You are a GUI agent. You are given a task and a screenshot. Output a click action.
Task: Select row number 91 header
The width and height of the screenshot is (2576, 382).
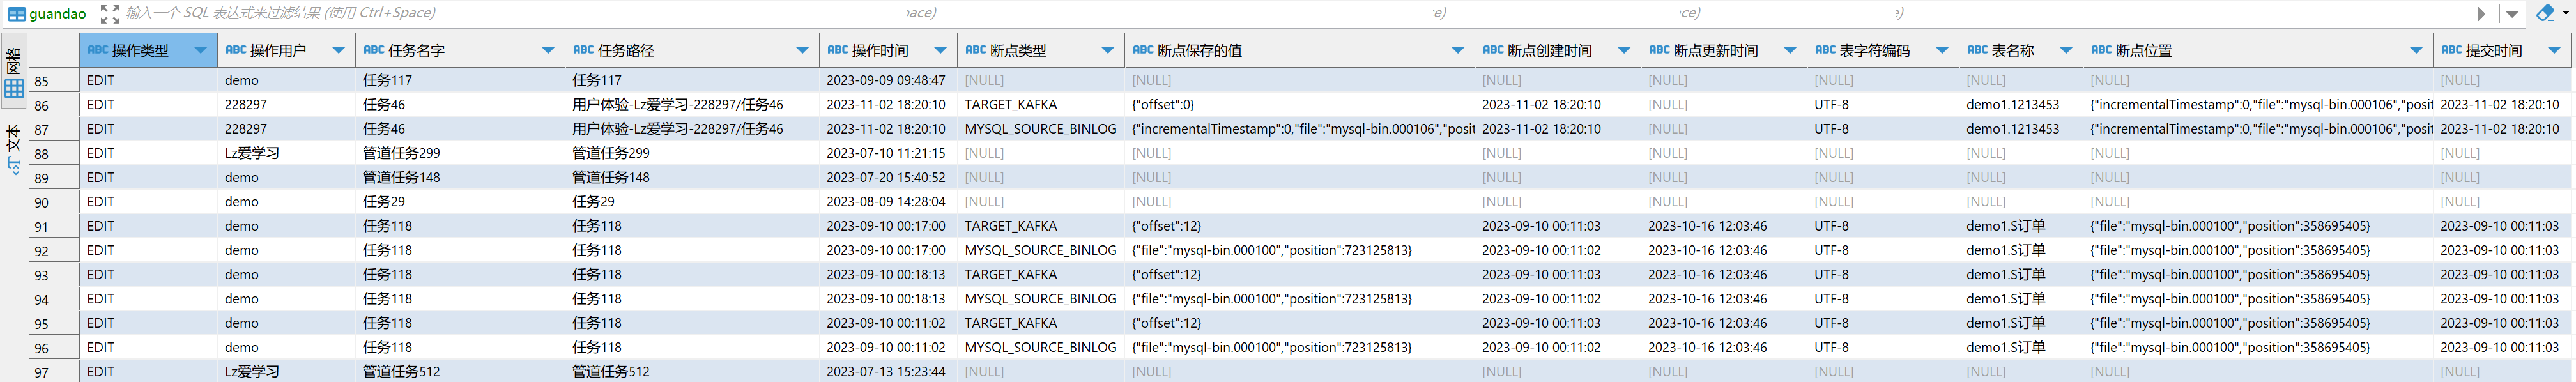click(41, 226)
